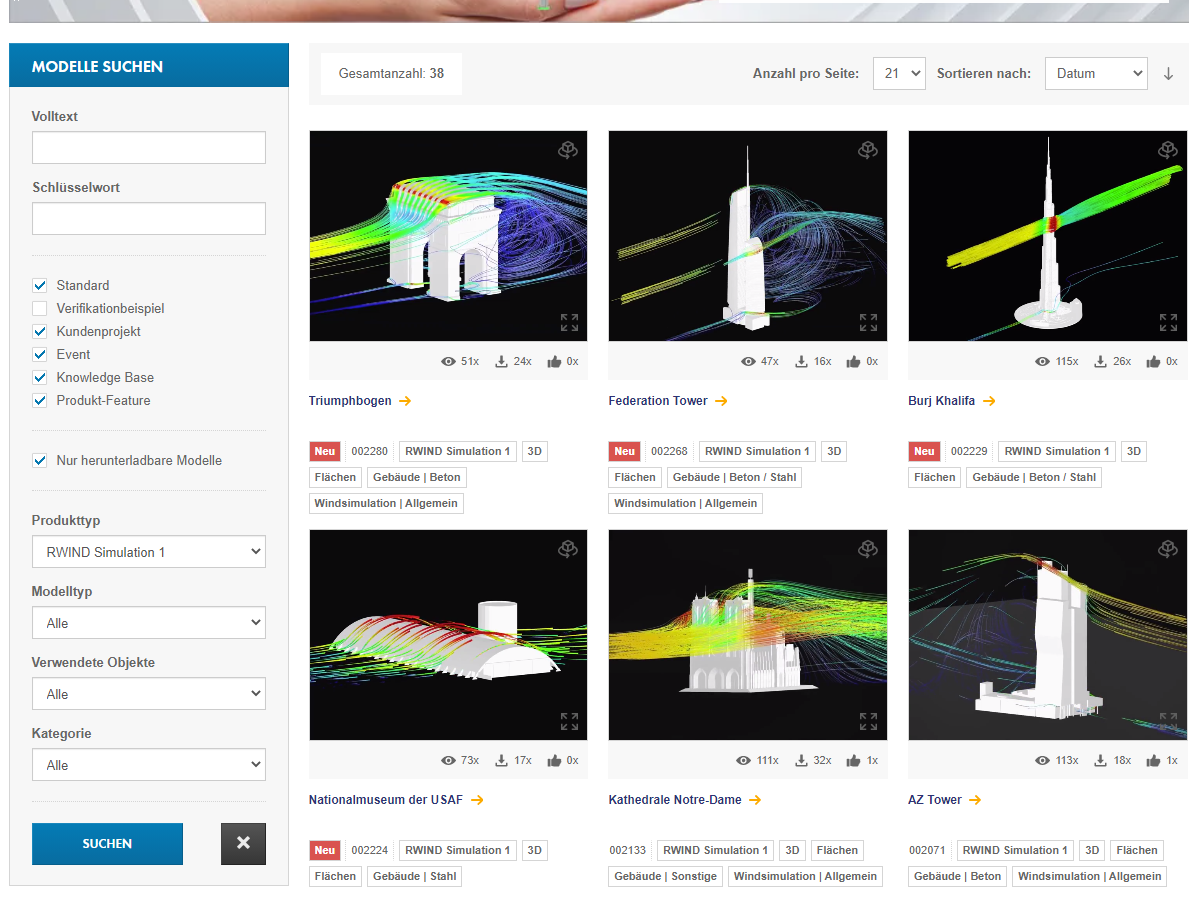Click the Triumphbogen preview thumbnail

point(448,235)
